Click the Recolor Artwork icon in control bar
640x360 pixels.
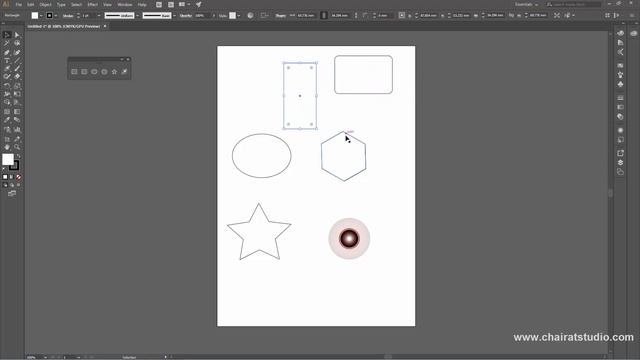[x=250, y=16]
